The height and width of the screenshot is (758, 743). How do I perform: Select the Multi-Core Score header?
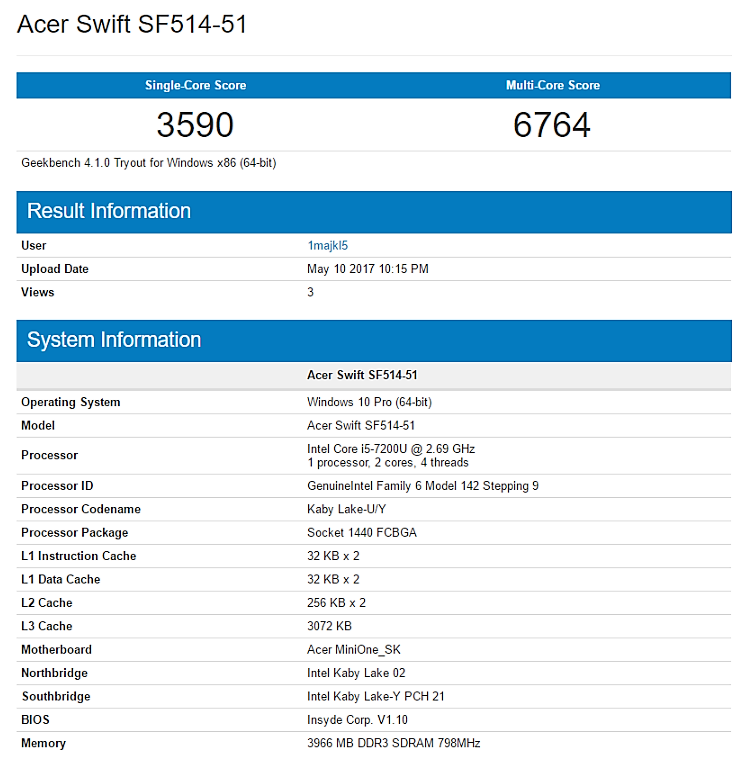(552, 85)
